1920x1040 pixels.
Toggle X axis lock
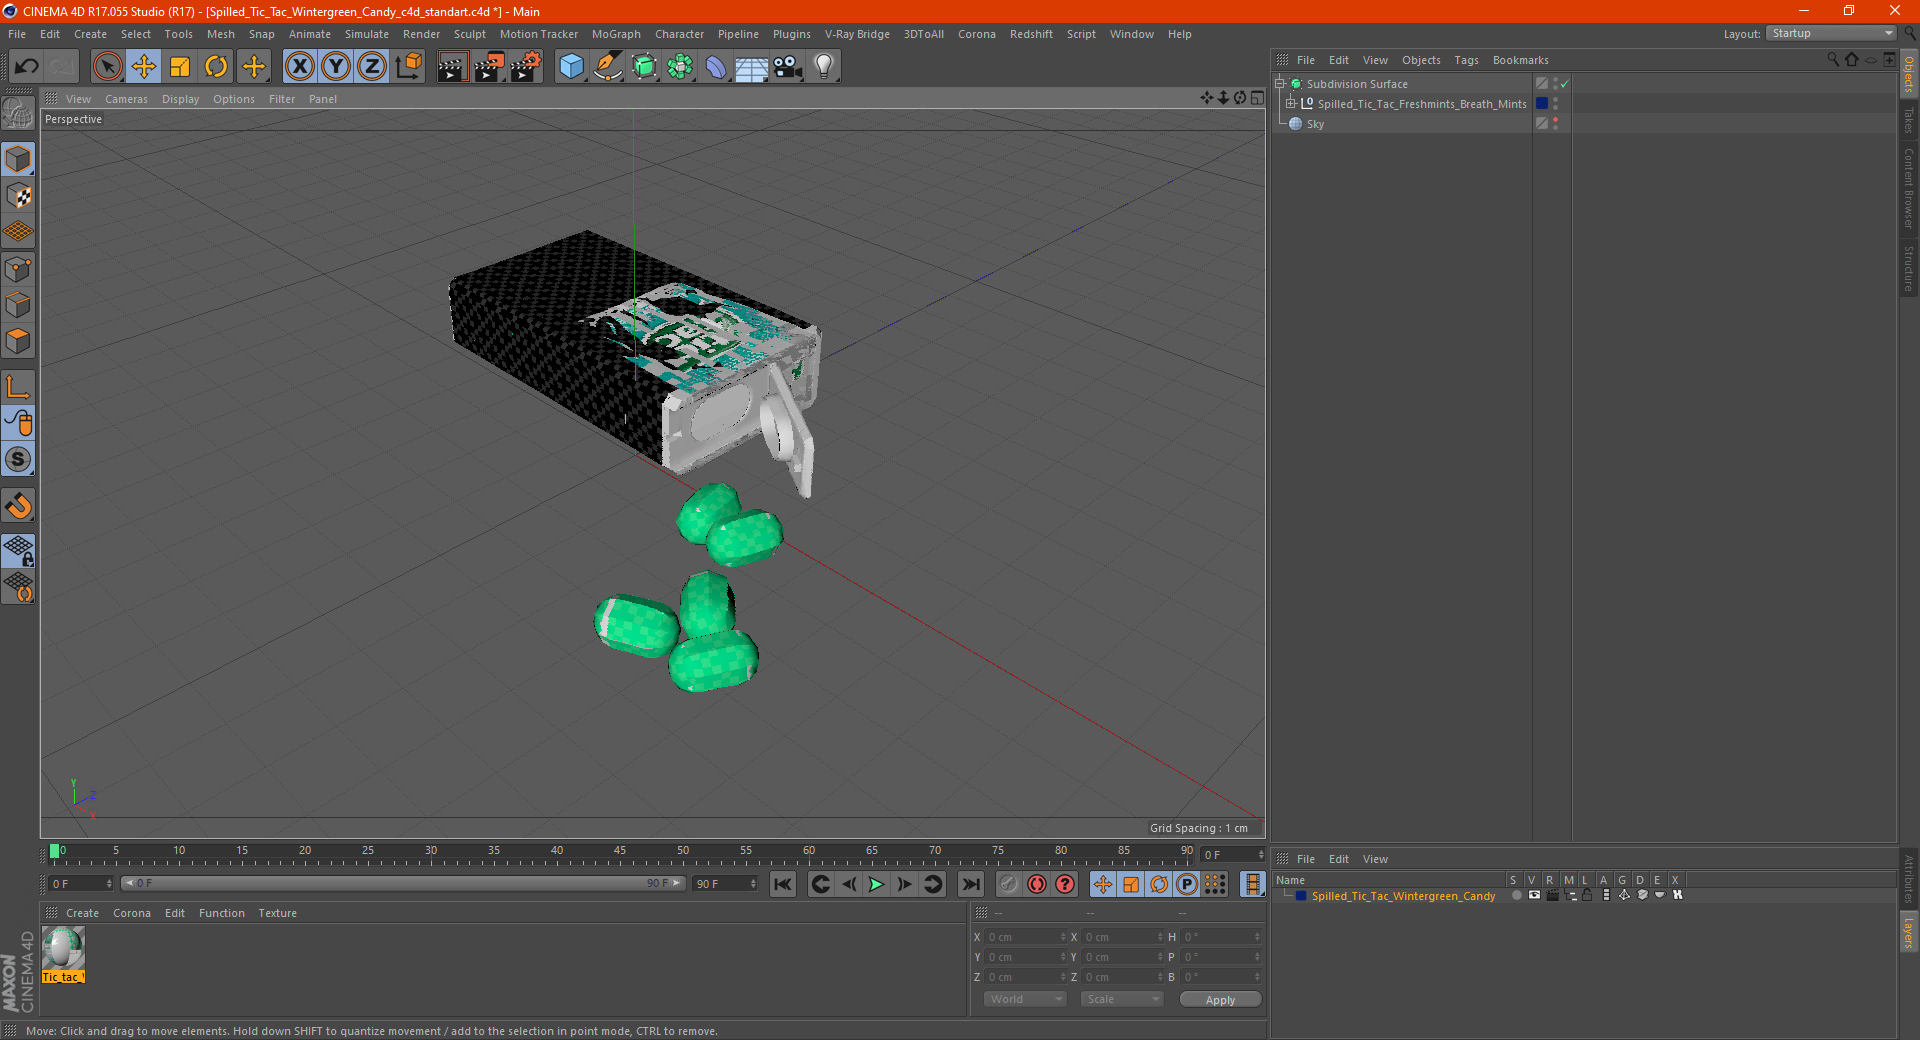tap(299, 67)
